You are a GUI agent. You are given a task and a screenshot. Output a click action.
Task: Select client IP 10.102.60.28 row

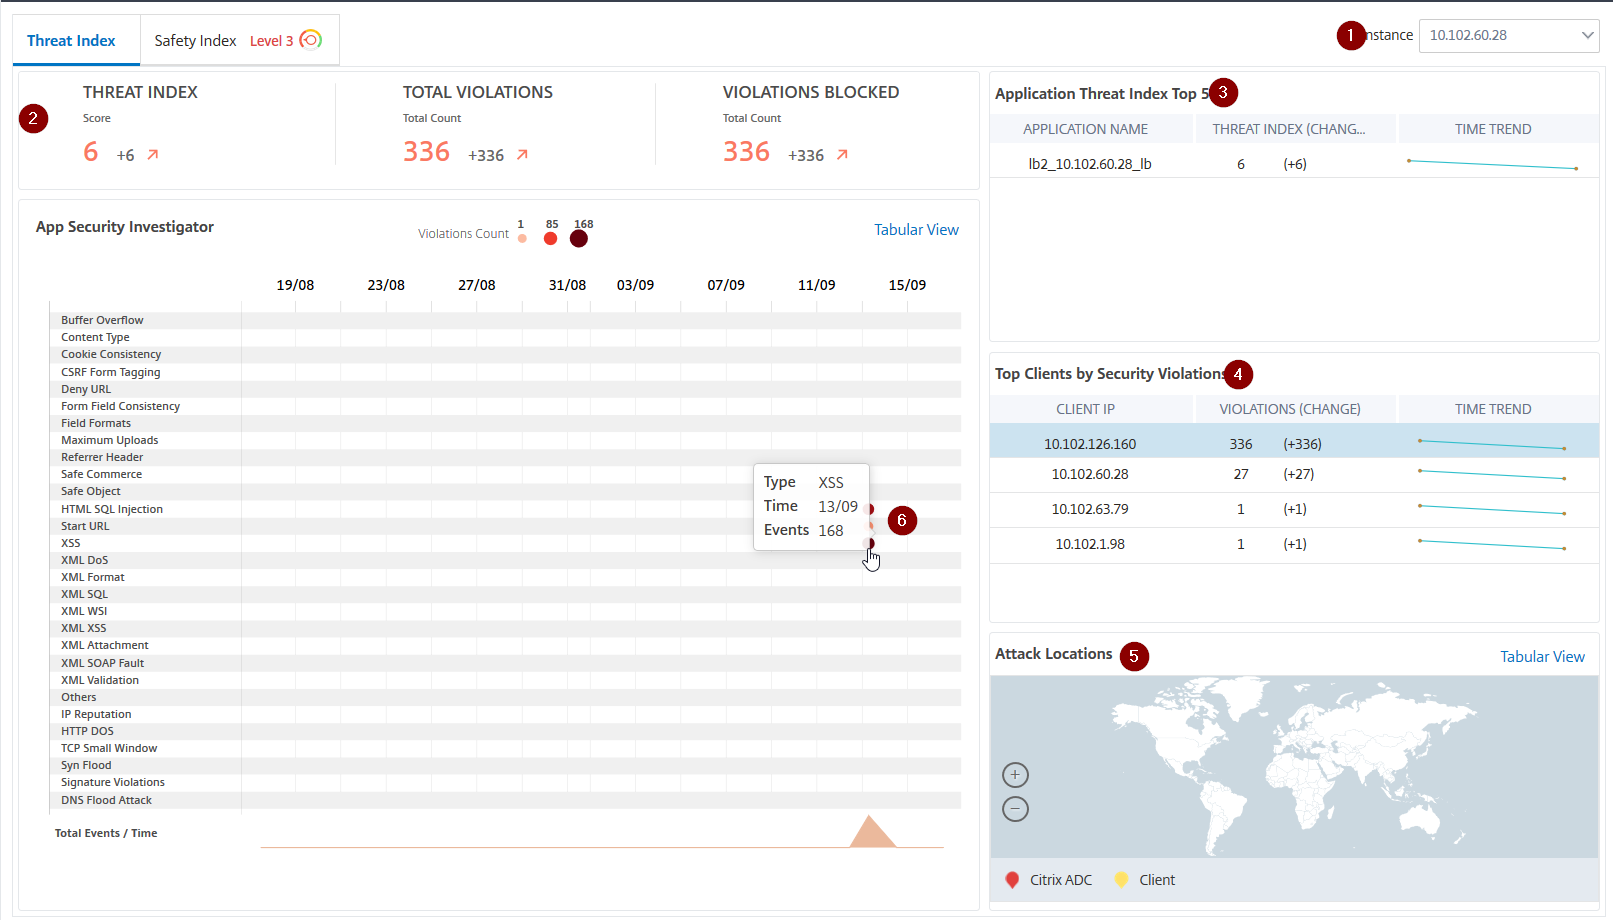pyautogui.click(x=1090, y=475)
